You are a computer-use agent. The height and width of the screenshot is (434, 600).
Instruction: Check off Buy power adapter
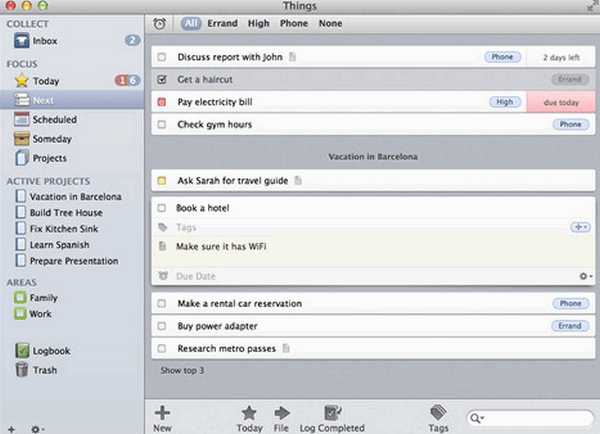click(162, 326)
